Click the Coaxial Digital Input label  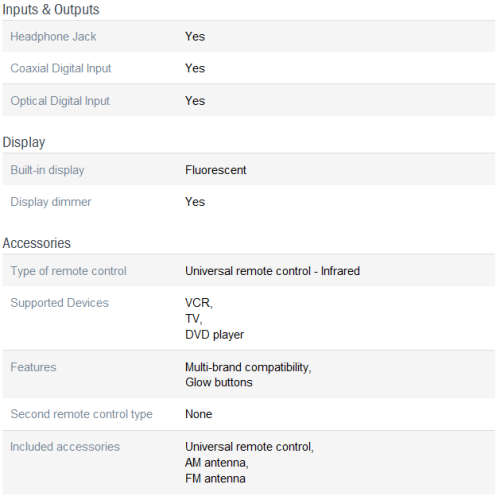(x=61, y=68)
